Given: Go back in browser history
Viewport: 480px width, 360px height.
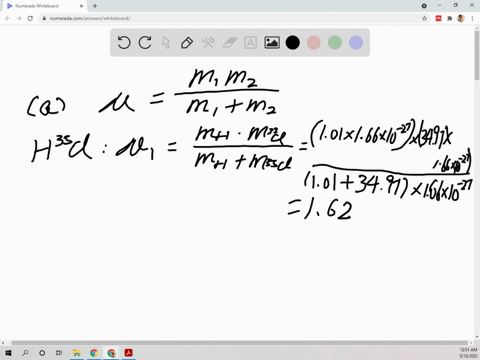Looking at the screenshot, I should pos(8,18).
